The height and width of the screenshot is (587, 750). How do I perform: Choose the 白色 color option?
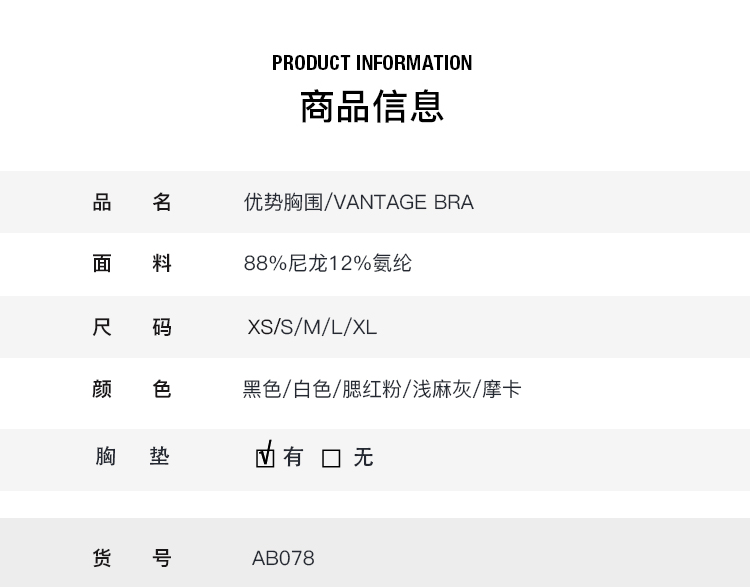[312, 389]
